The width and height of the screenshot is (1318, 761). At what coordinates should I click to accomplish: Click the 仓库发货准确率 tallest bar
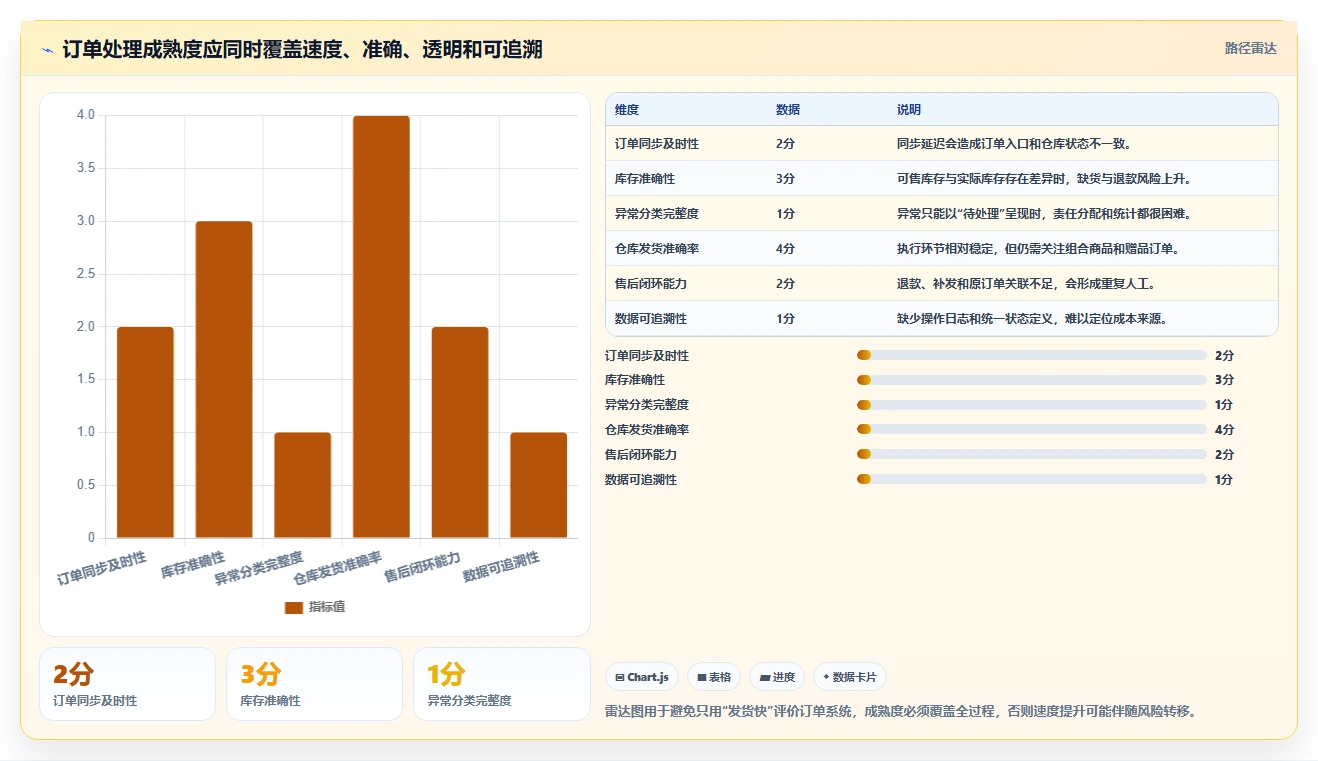click(x=381, y=327)
